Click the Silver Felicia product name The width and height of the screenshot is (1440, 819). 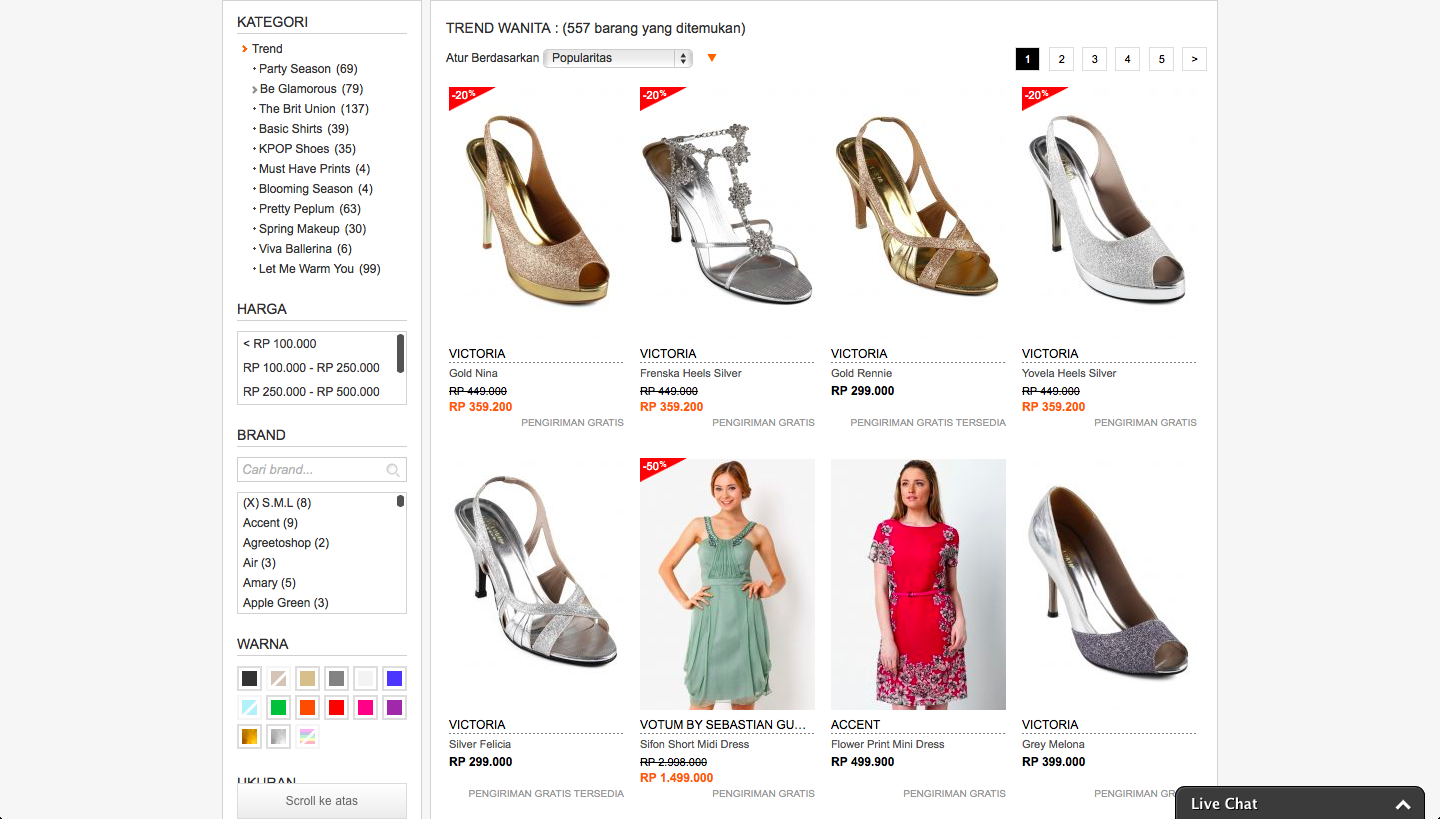(480, 745)
